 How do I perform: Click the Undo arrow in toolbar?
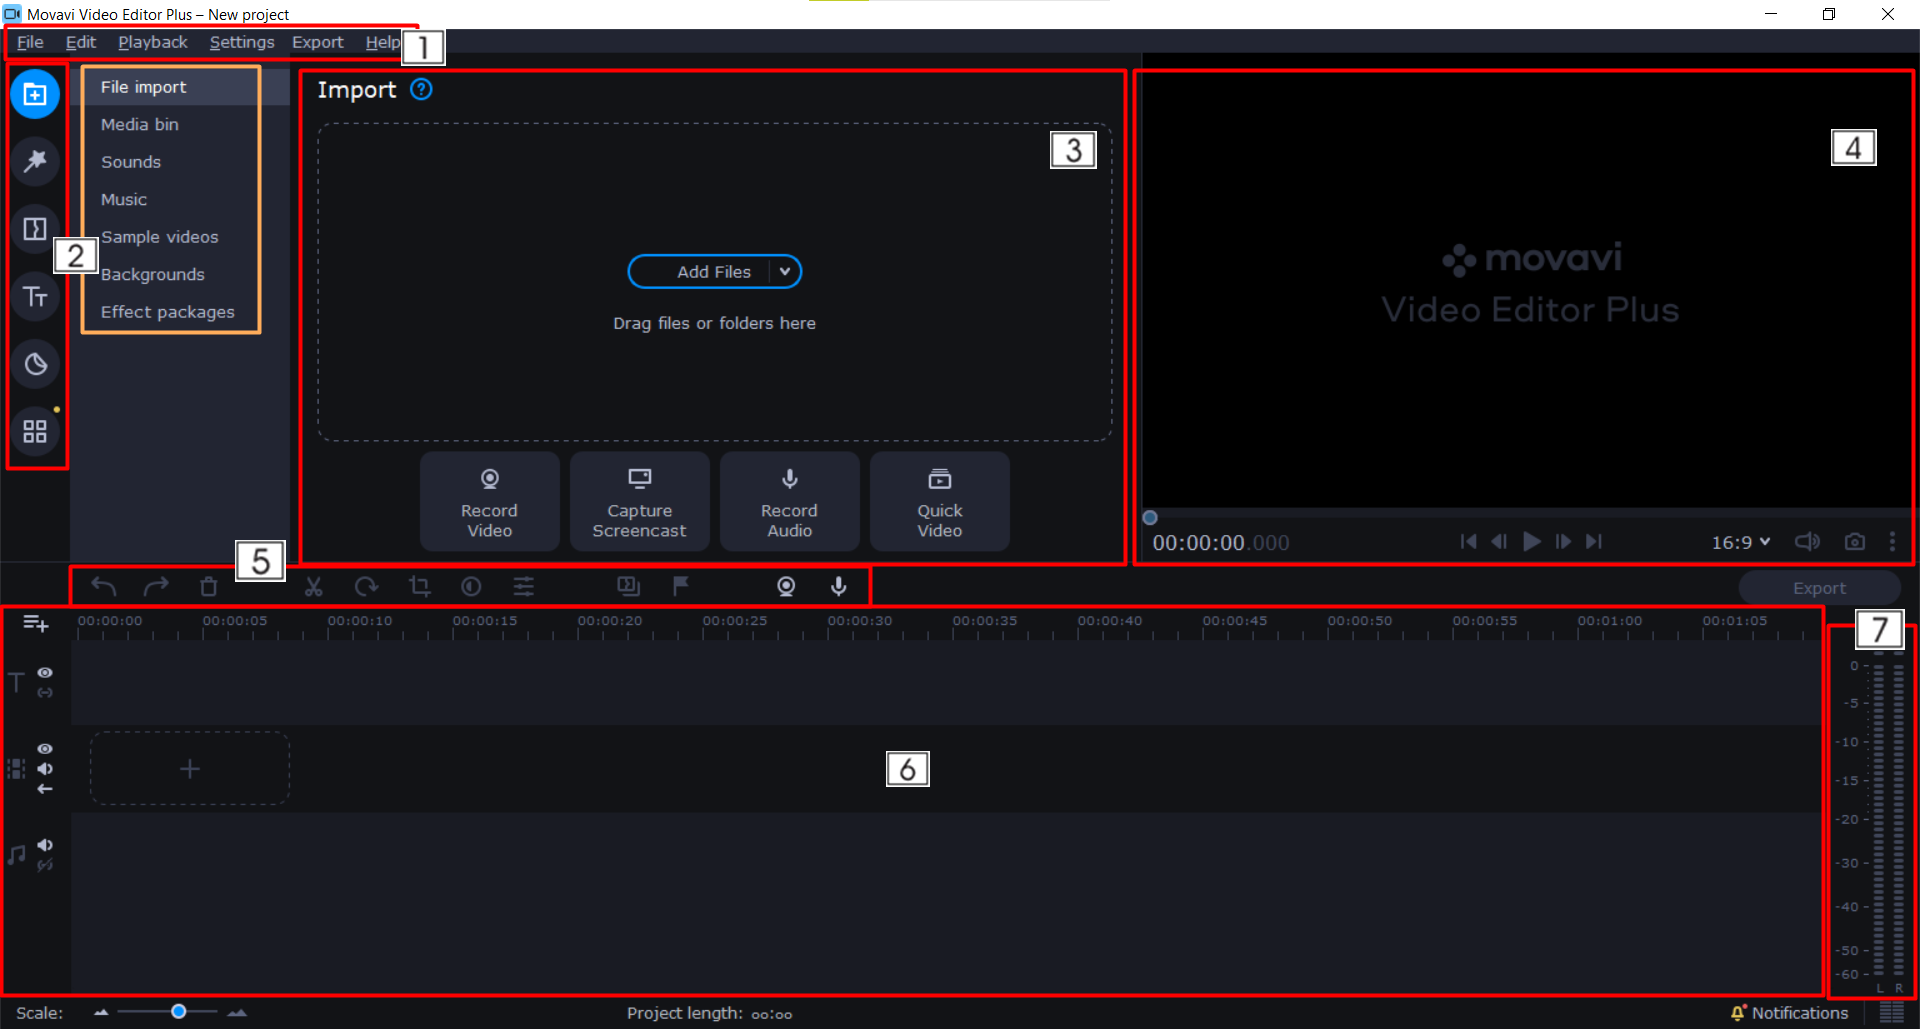pos(104,586)
